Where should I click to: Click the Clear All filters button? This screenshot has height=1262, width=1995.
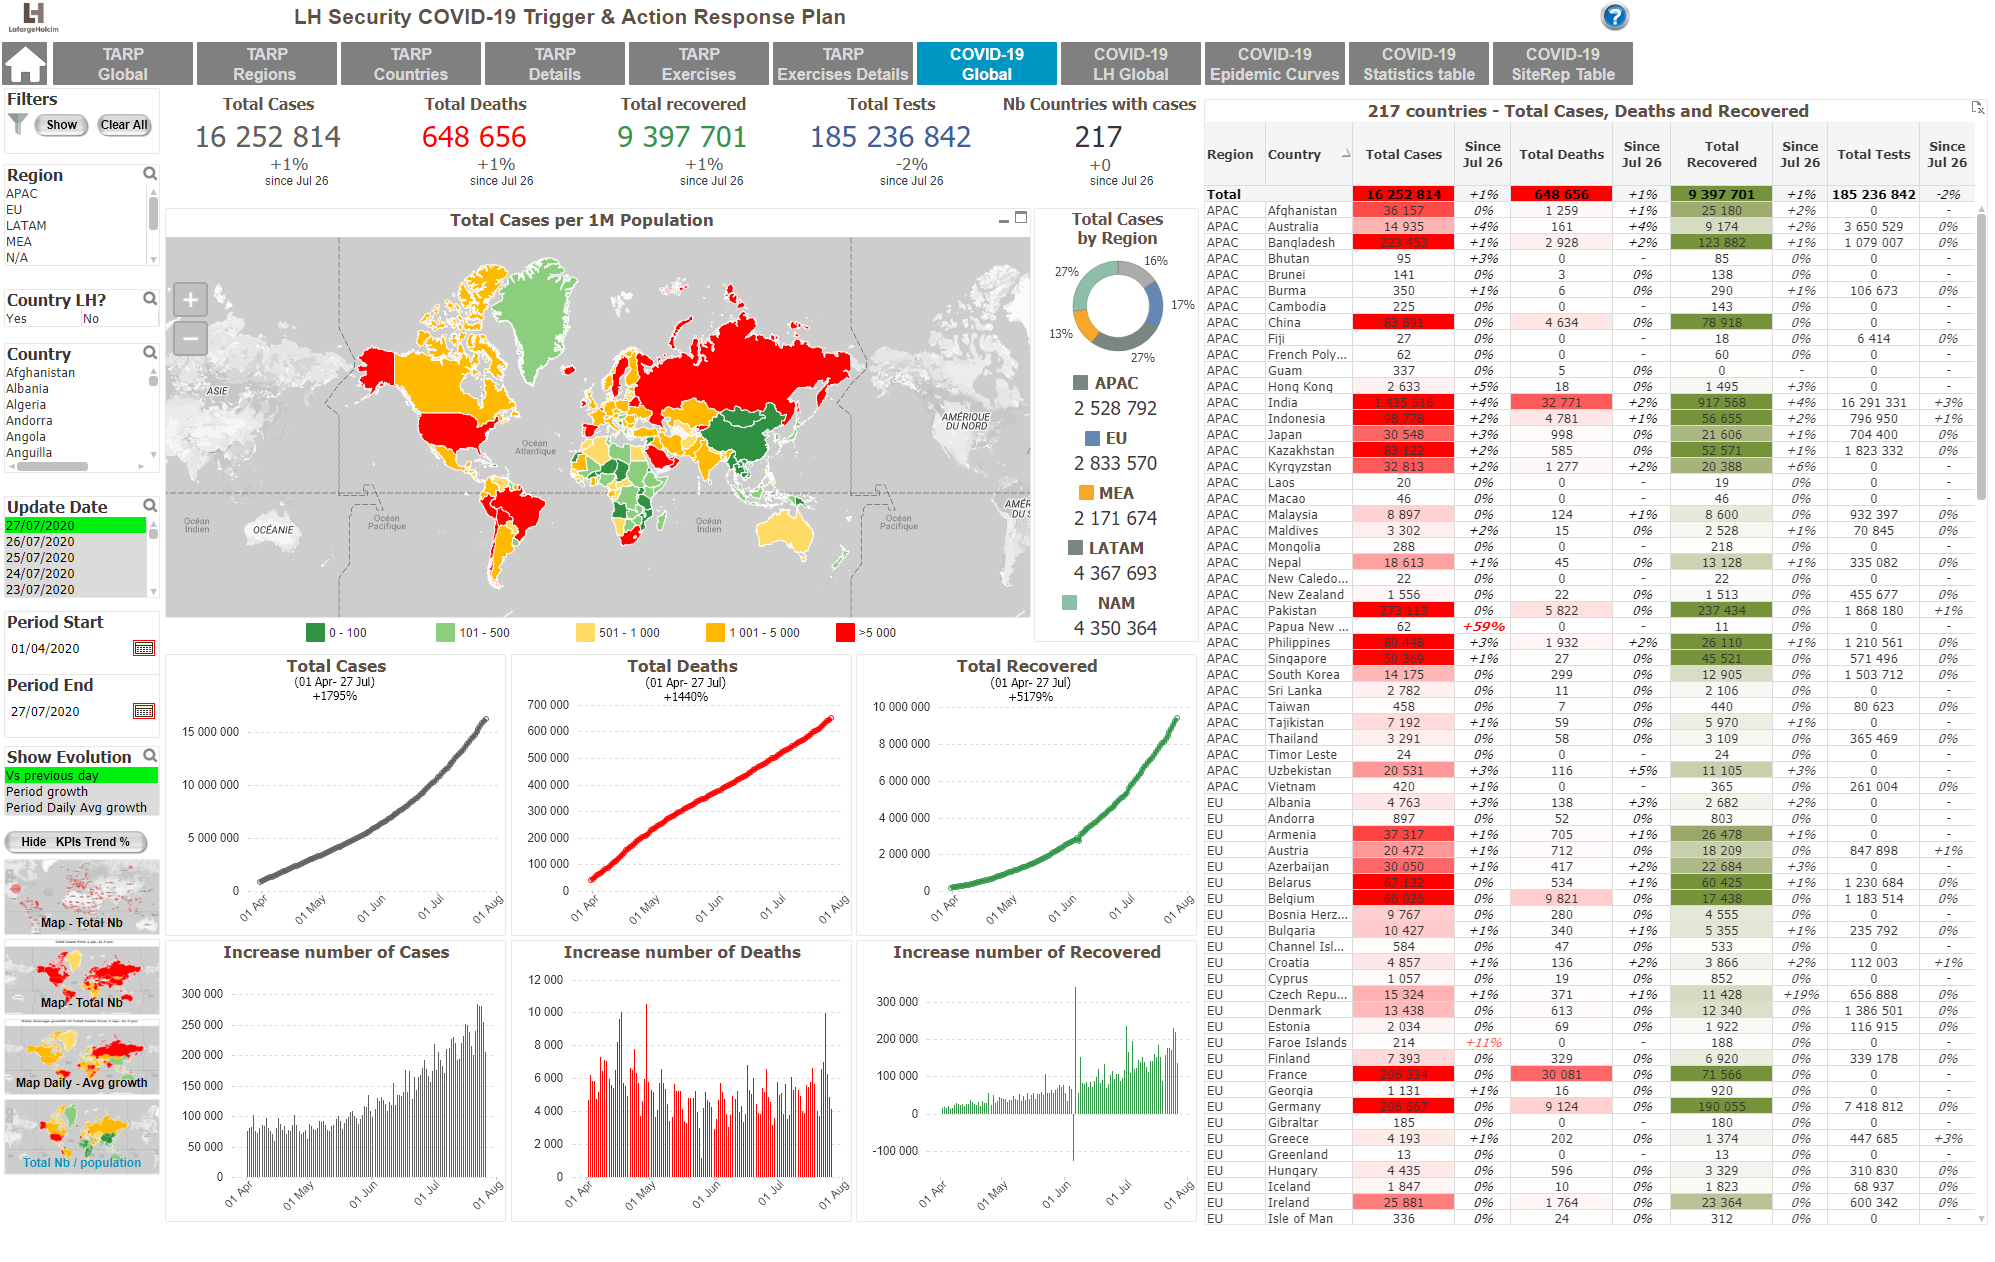pos(124,125)
